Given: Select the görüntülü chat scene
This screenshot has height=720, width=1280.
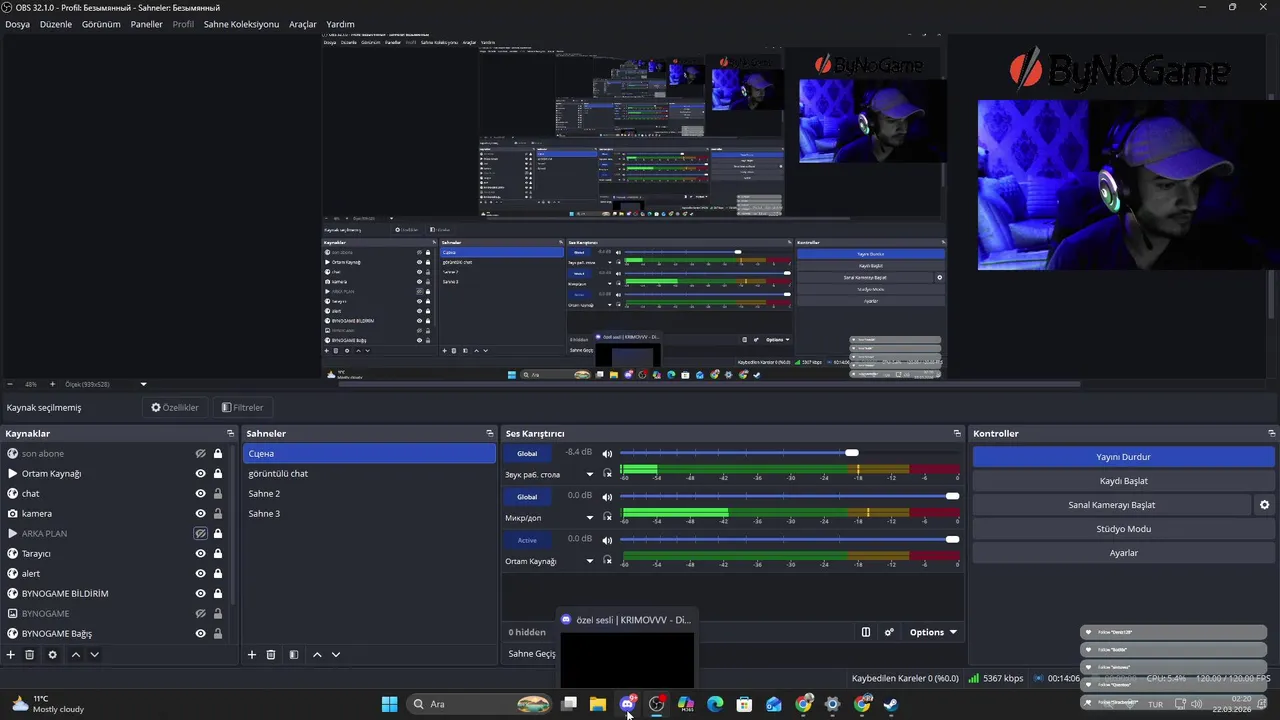Looking at the screenshot, I should [x=370, y=474].
